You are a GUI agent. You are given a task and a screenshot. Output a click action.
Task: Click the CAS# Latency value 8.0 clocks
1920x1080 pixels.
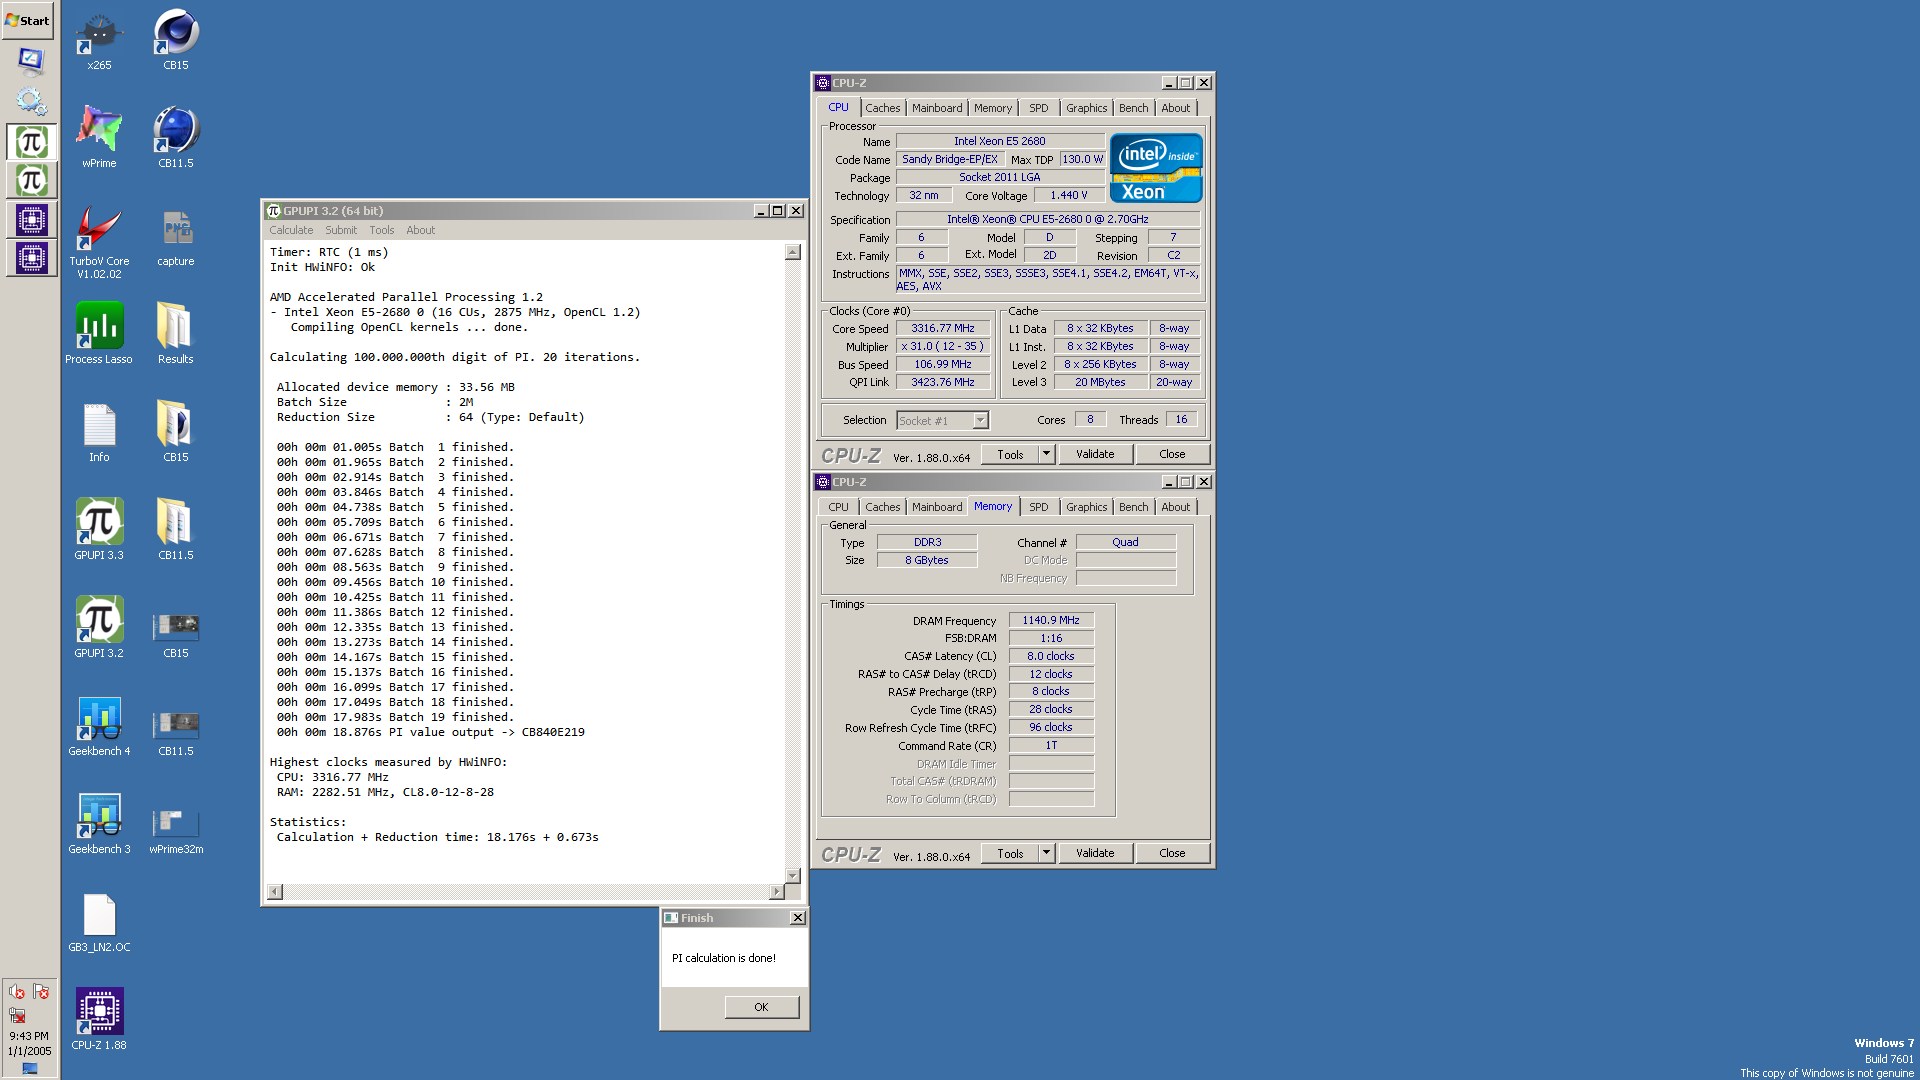click(1051, 656)
